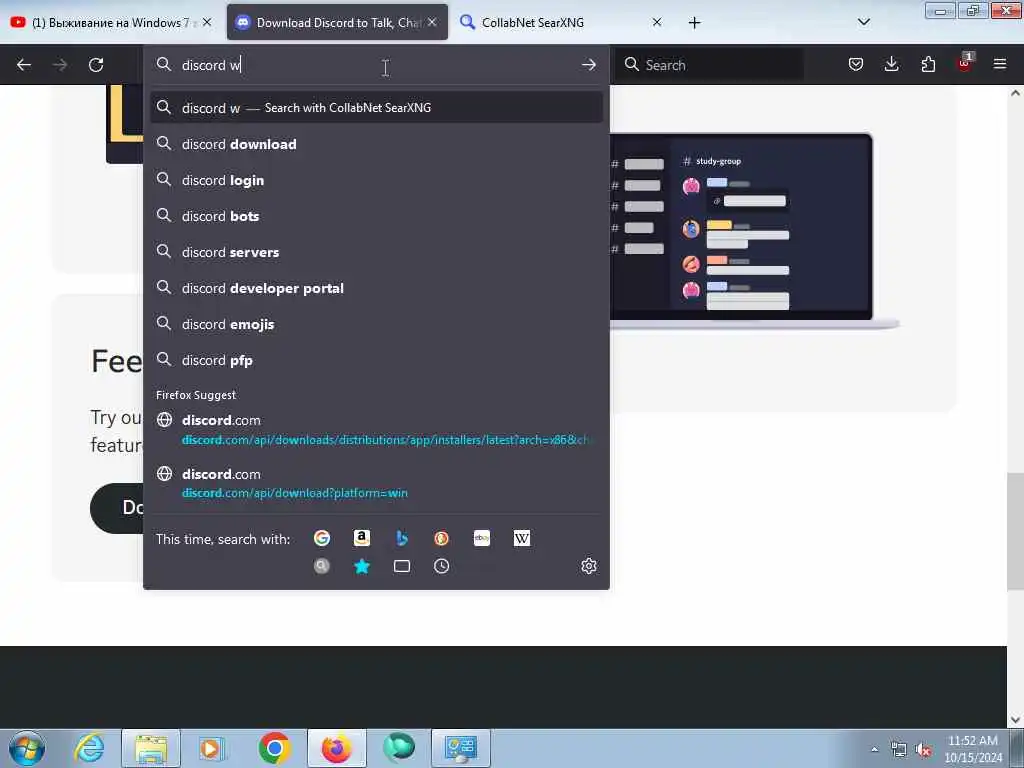Close the CollabNet SearXNG tab

pos(657,22)
